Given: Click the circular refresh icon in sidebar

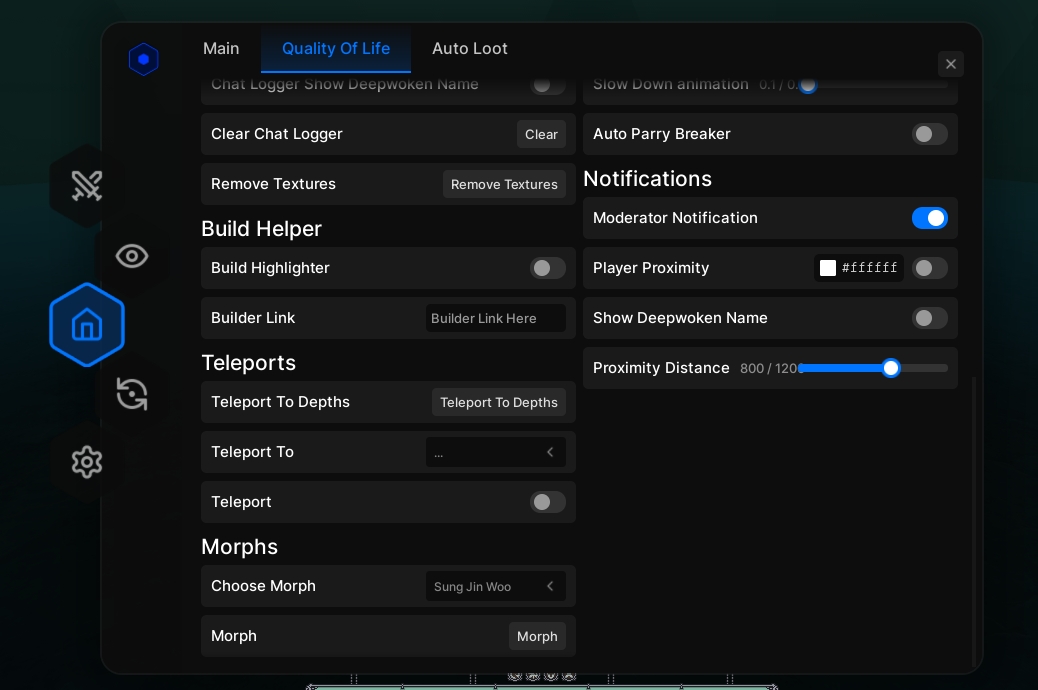Looking at the screenshot, I should pos(131,394).
